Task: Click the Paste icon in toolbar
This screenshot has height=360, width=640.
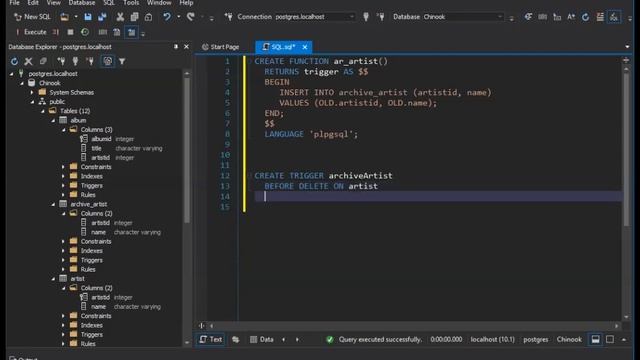Action: point(149,17)
